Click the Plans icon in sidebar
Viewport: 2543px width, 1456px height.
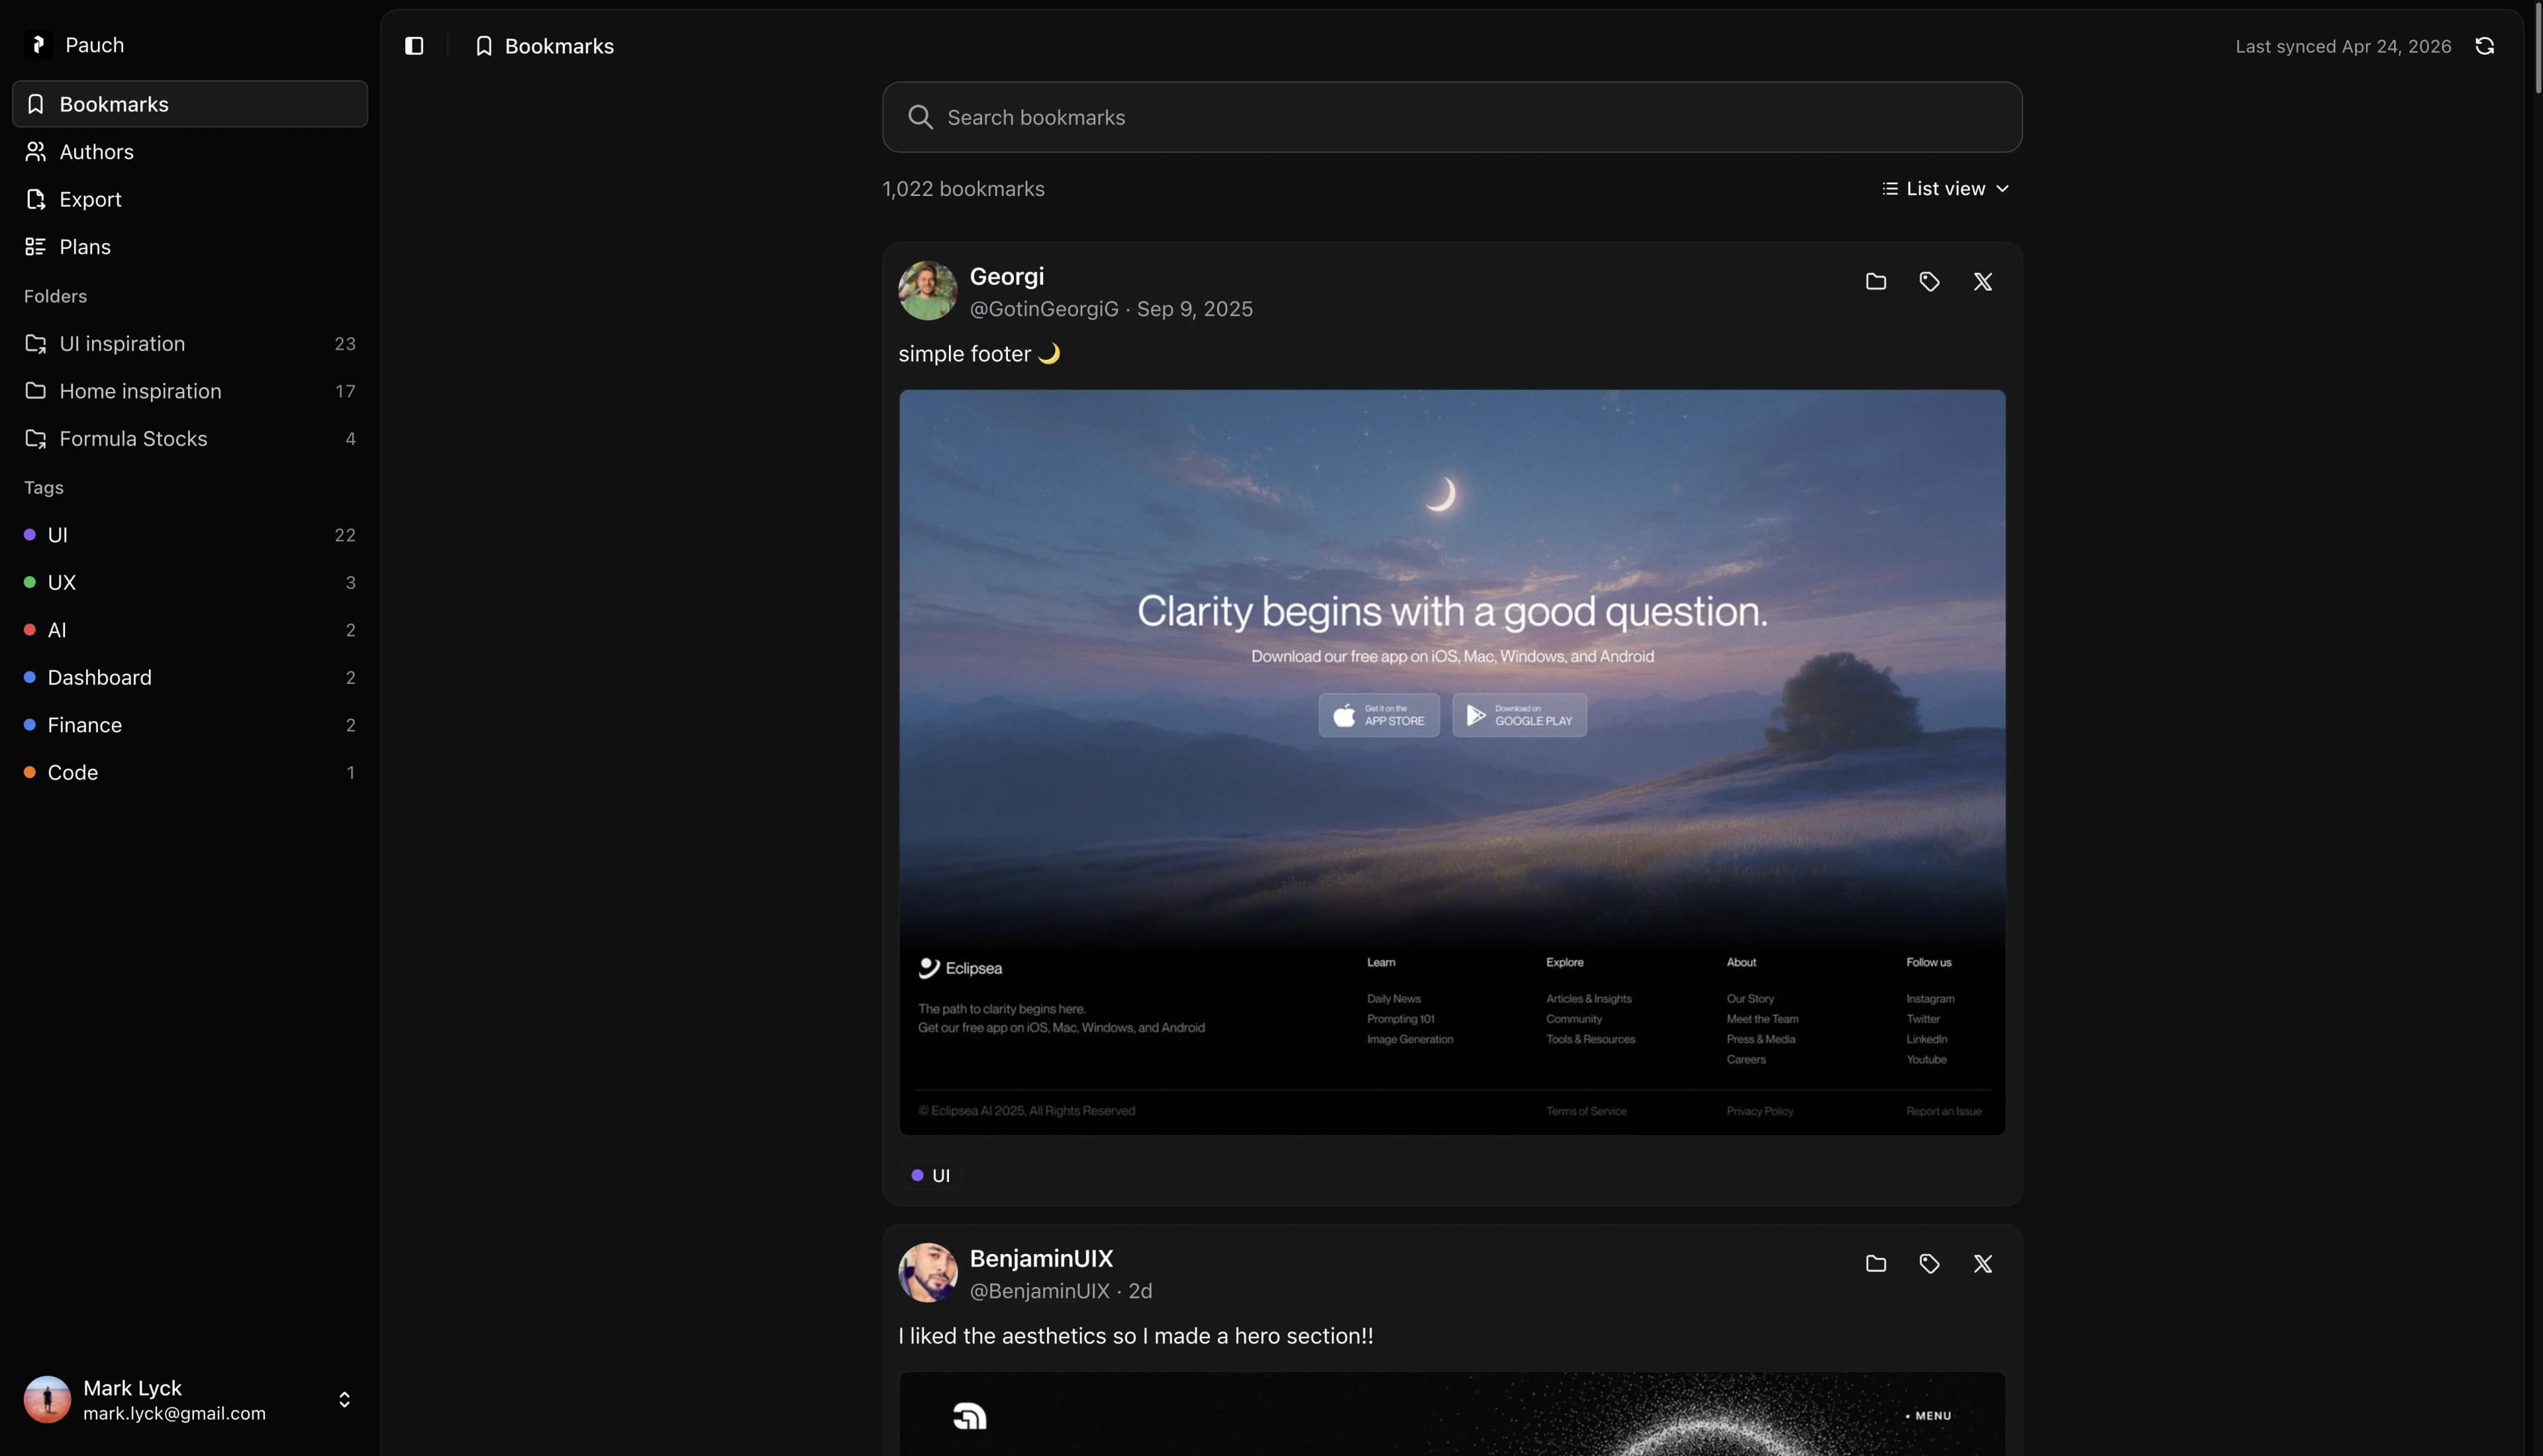coord(35,246)
